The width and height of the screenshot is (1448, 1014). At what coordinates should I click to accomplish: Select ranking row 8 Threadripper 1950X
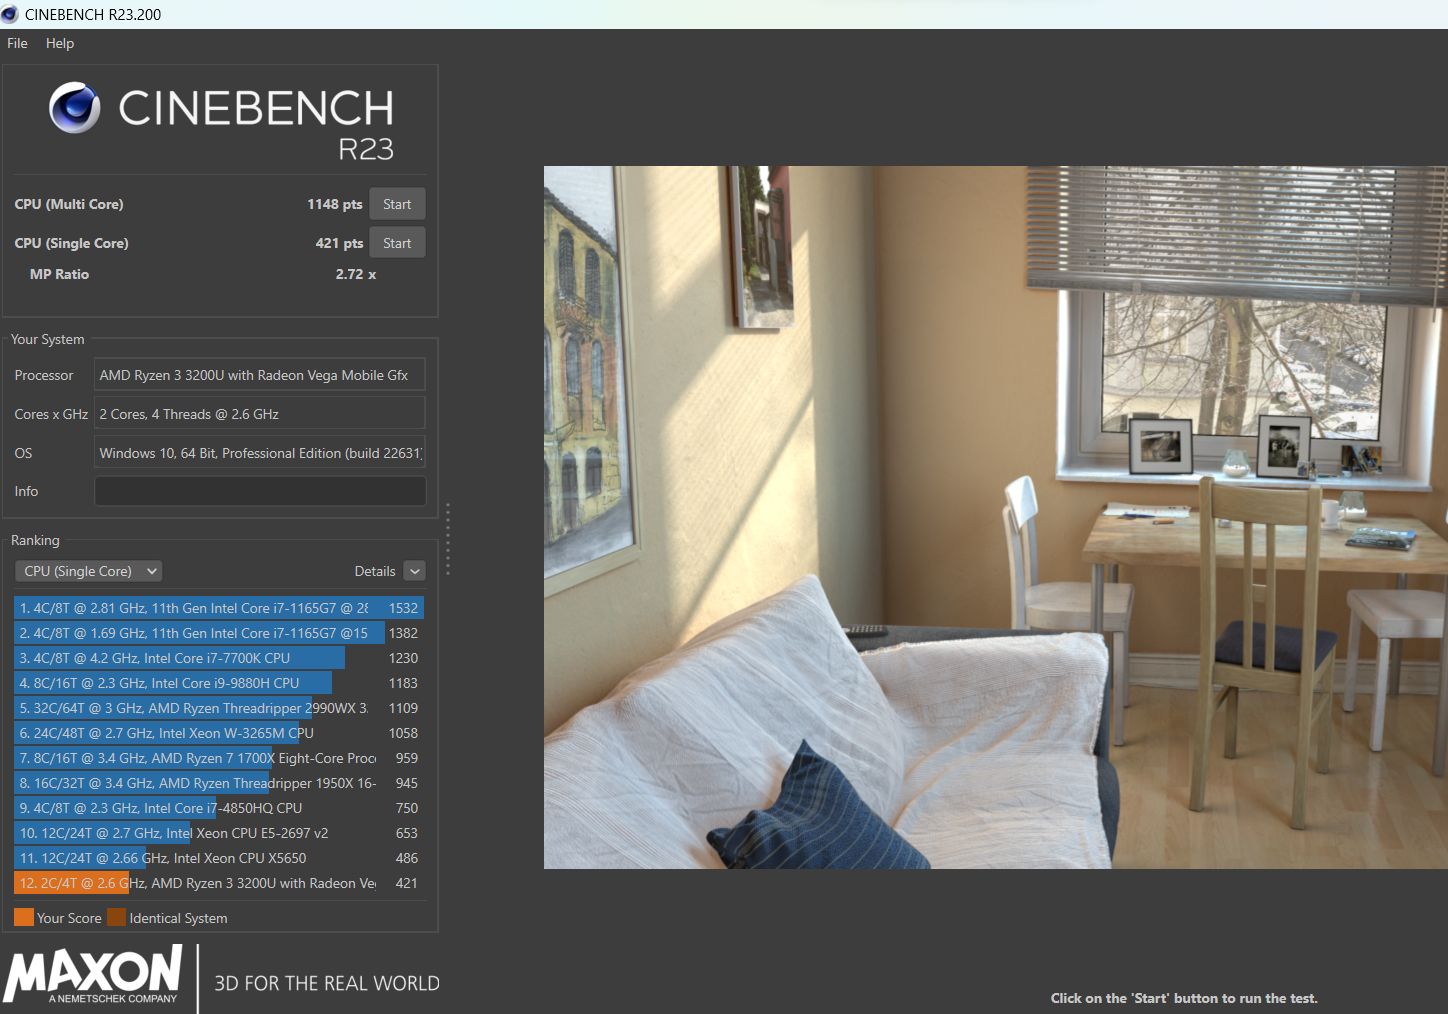(x=219, y=783)
